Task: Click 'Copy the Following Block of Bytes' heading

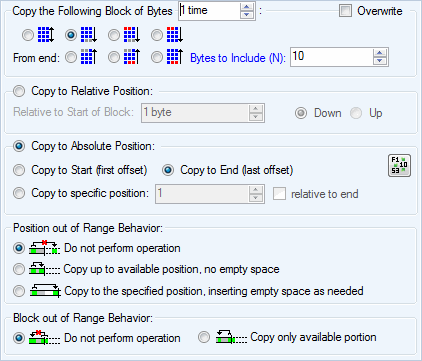Action: (92, 11)
